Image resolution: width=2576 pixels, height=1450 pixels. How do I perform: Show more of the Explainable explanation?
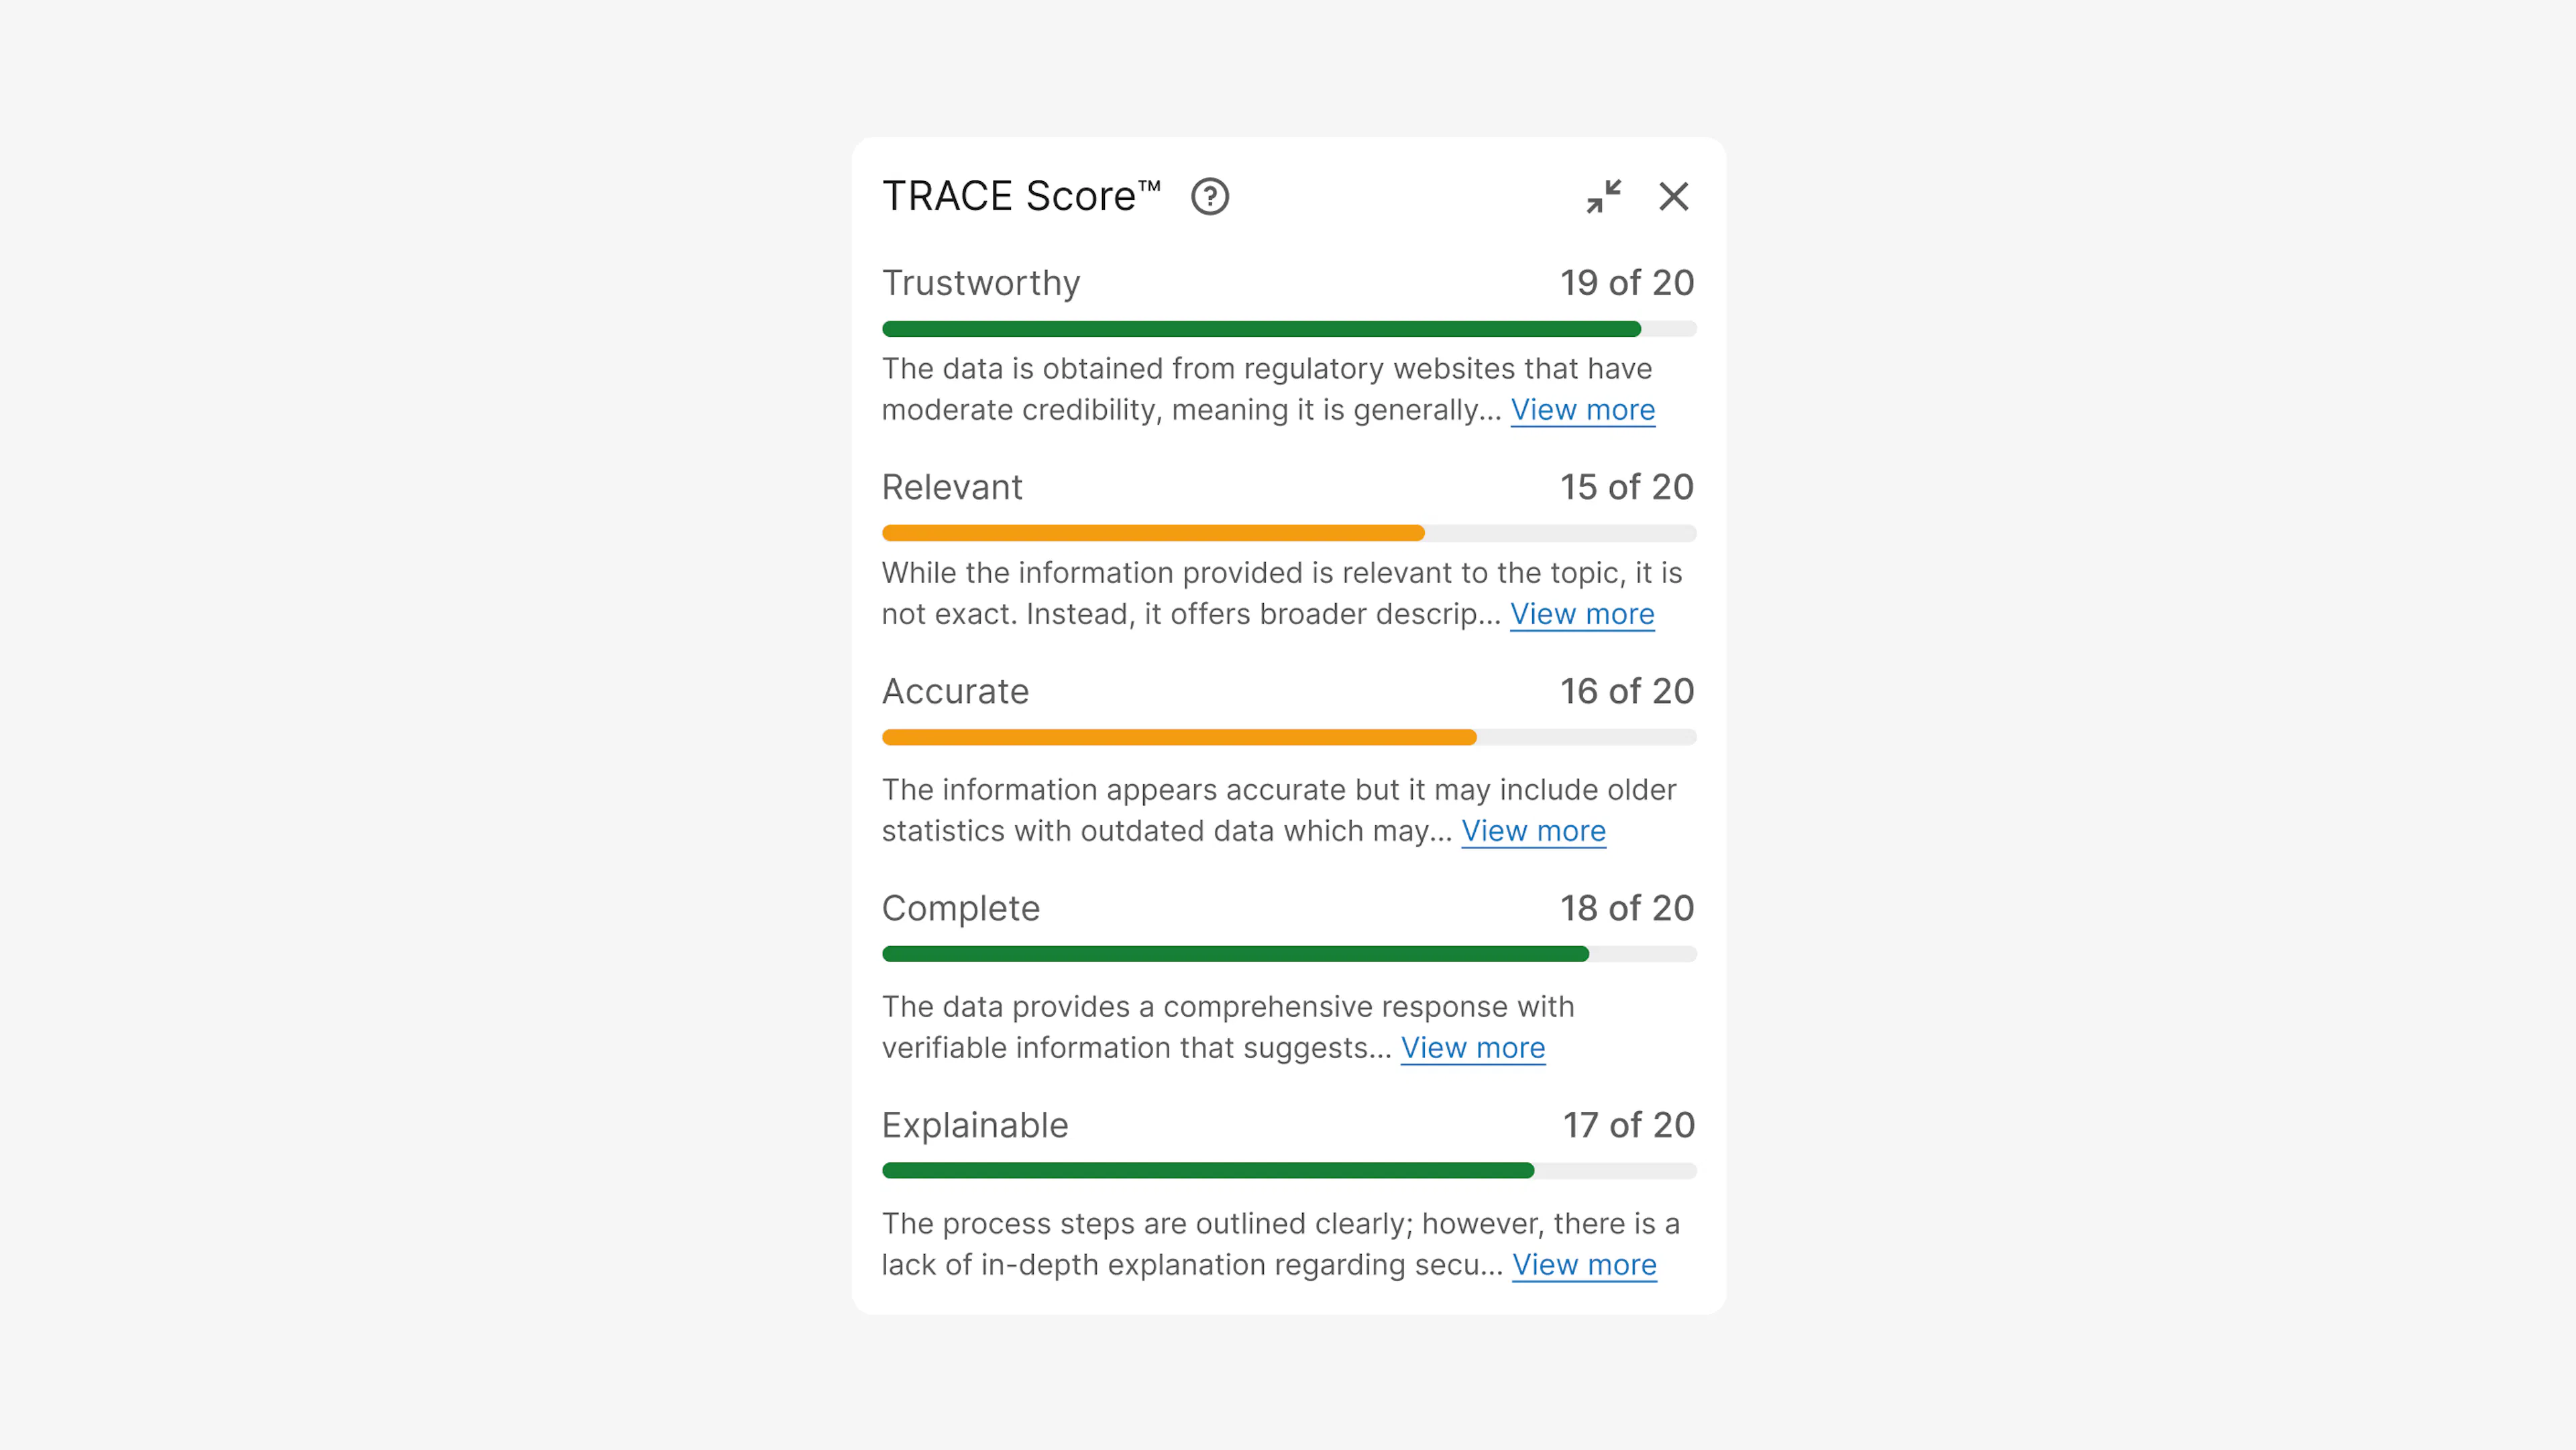pos(1584,1265)
